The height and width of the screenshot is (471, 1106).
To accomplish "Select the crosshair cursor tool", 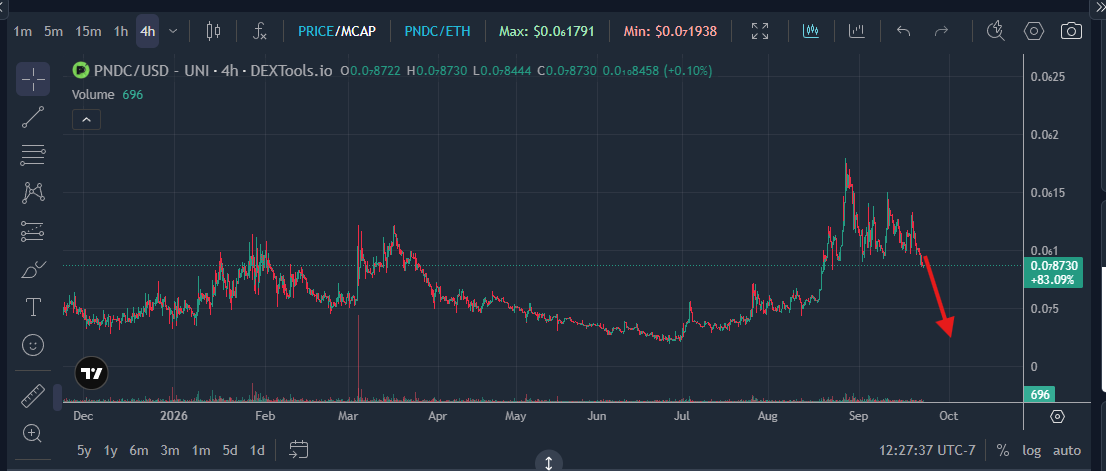I will (33, 79).
